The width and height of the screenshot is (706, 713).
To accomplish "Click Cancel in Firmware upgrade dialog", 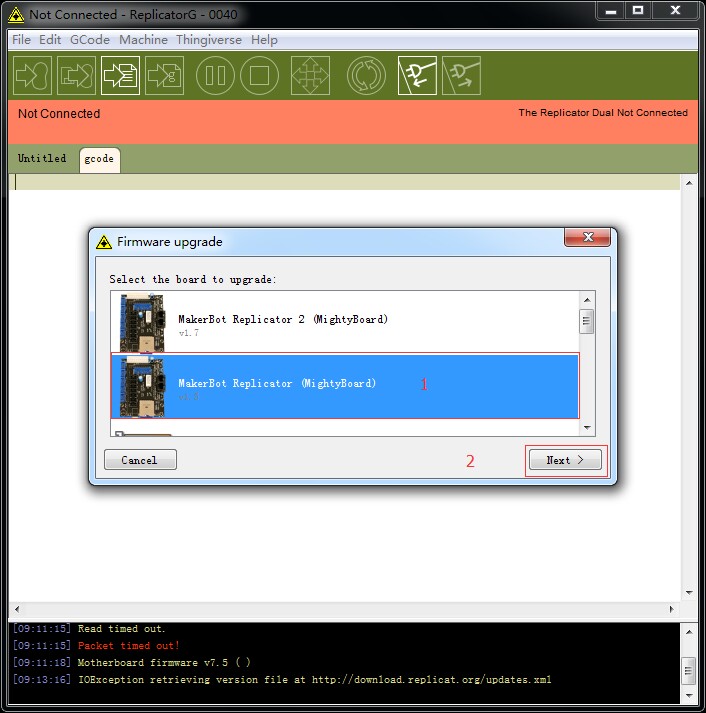I will pos(140,460).
